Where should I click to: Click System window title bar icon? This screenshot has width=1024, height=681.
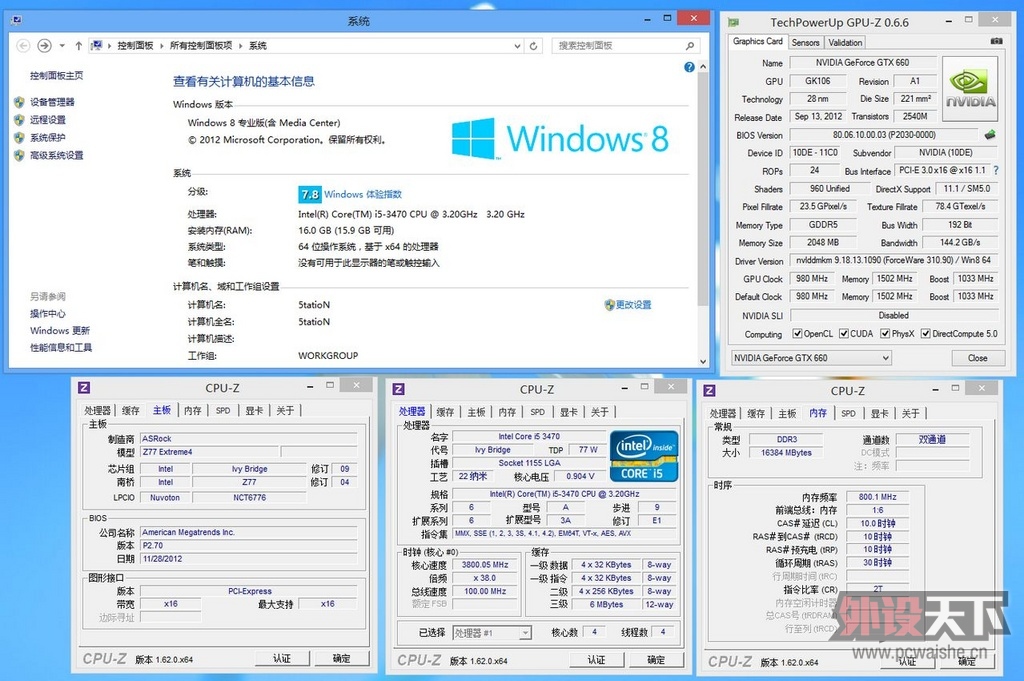[17, 20]
